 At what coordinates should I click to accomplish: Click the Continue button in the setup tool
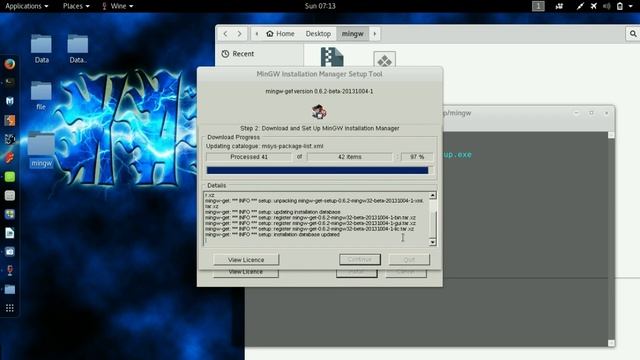point(360,260)
